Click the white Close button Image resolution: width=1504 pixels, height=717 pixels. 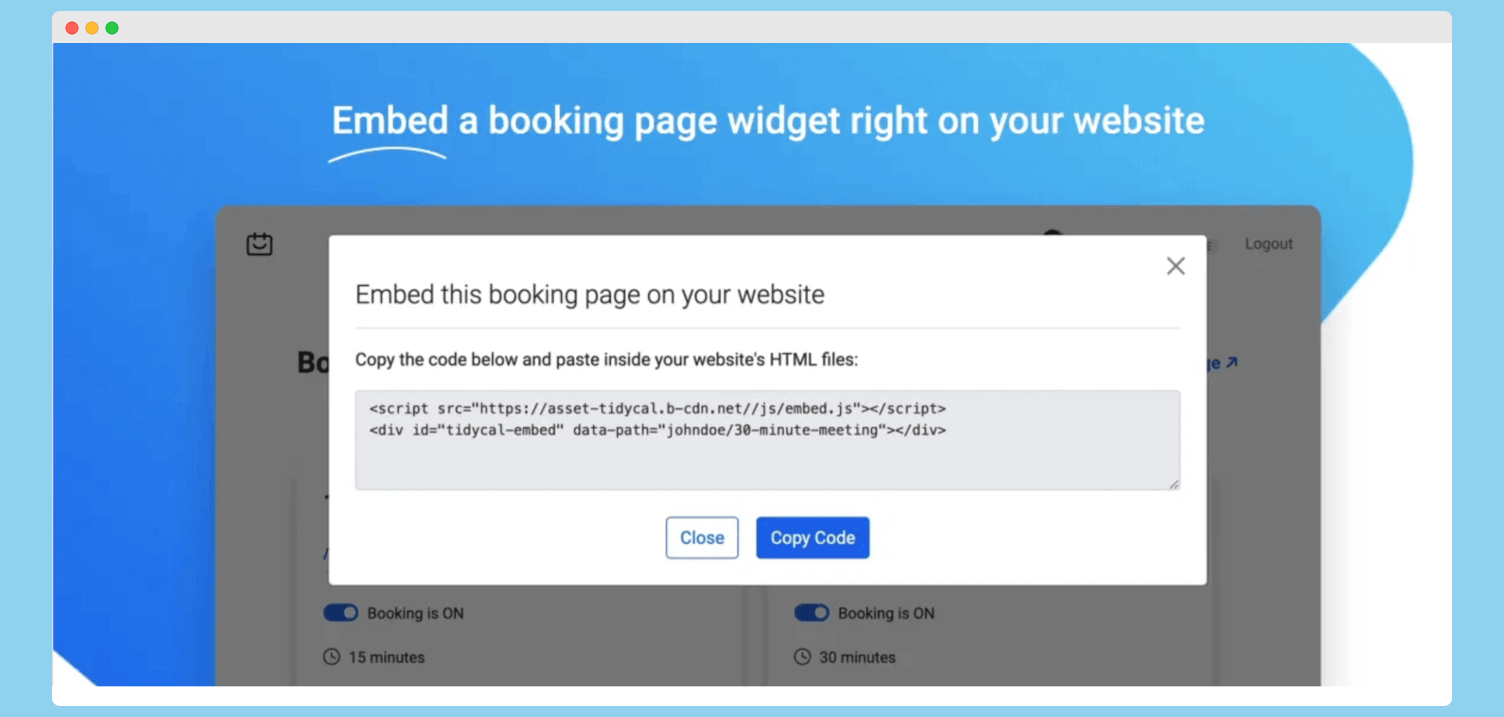[702, 538]
